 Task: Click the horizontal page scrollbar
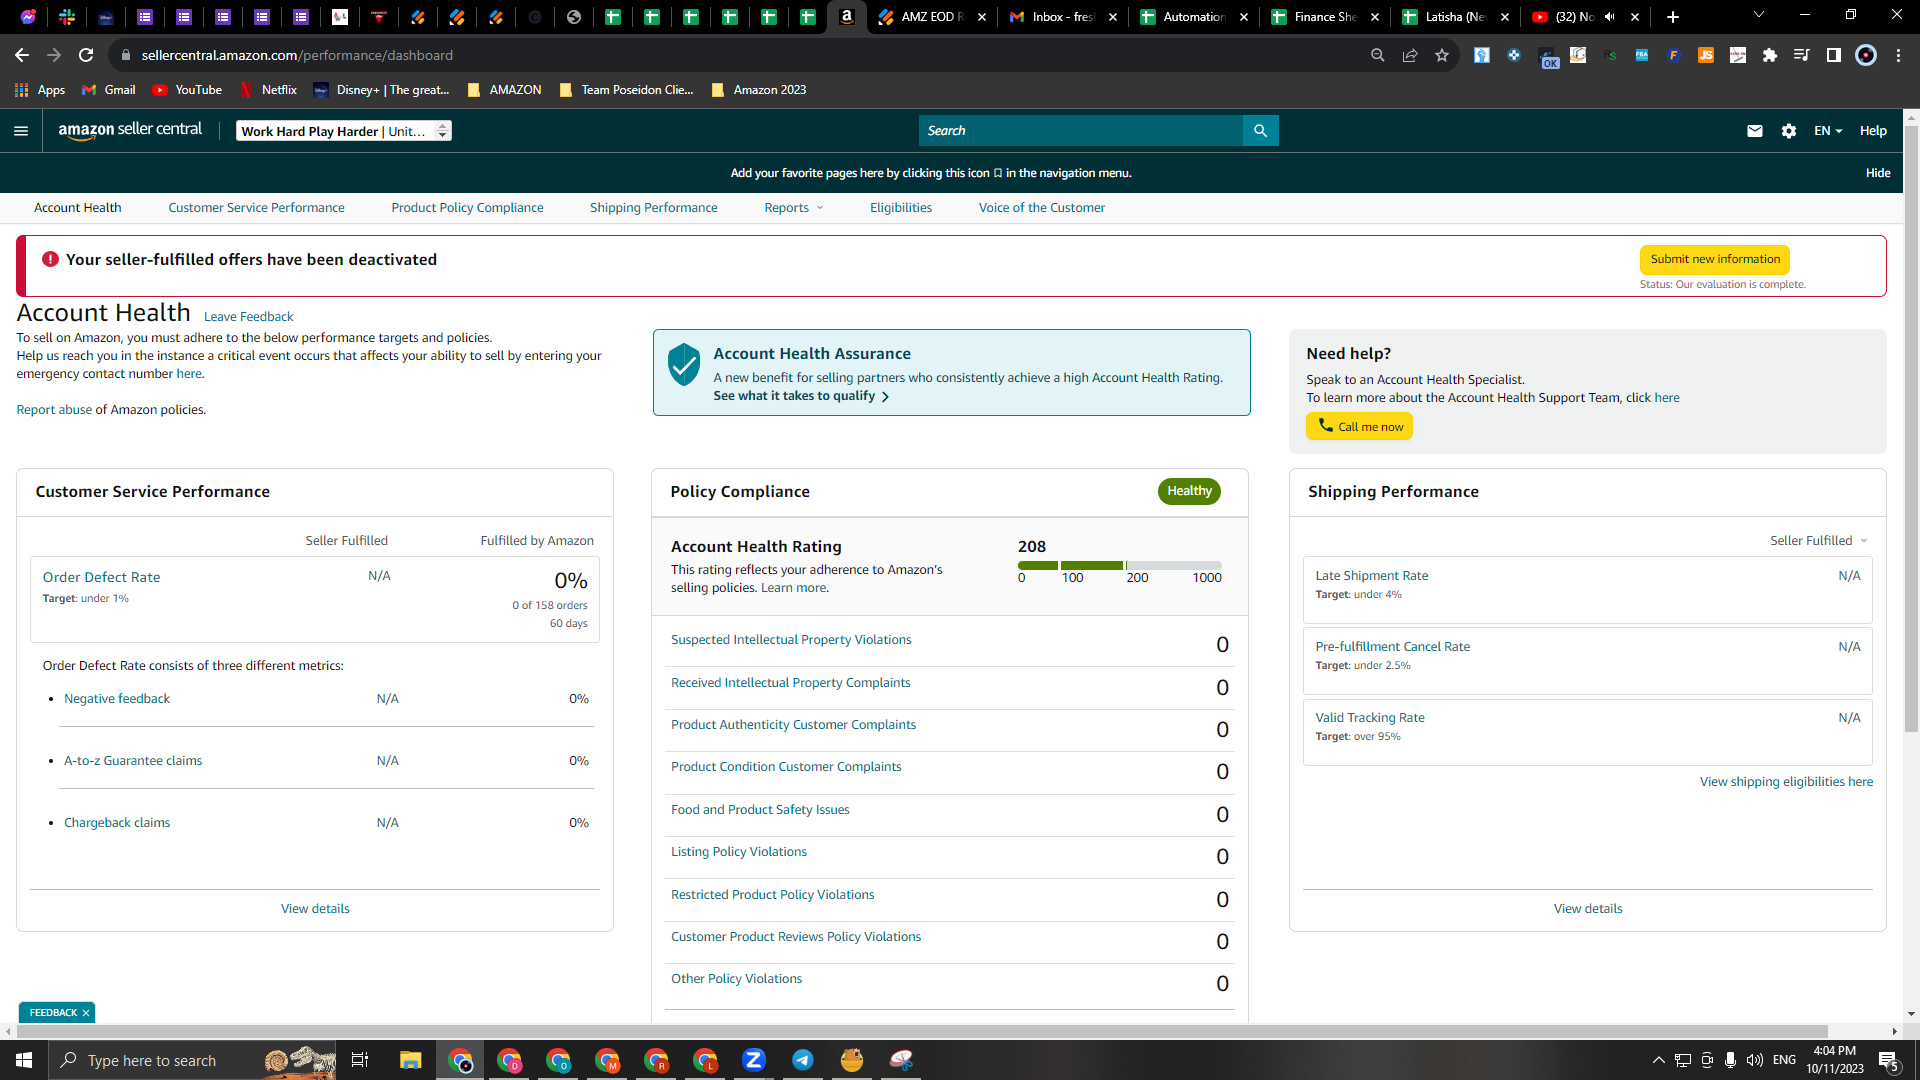pyautogui.click(x=920, y=1031)
